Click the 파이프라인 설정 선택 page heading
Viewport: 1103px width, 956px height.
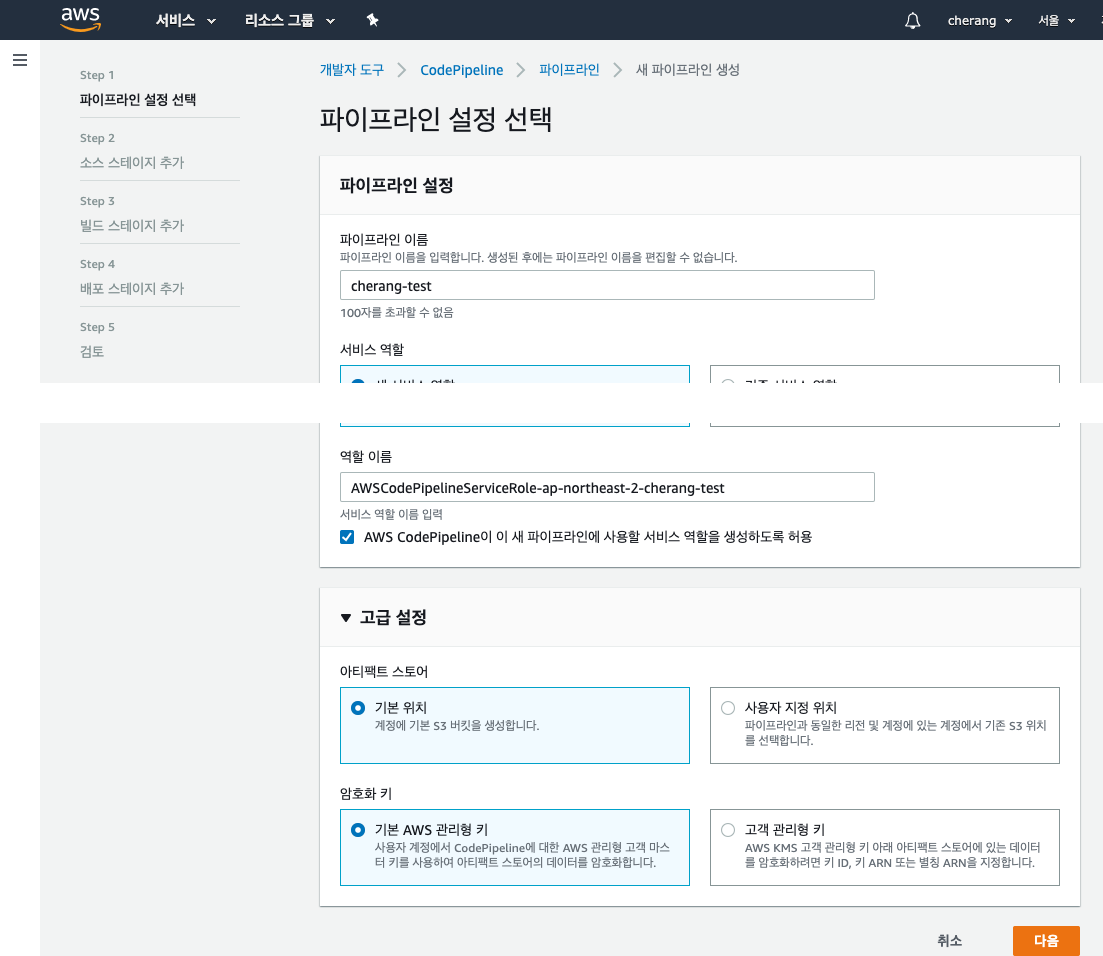[x=435, y=118]
